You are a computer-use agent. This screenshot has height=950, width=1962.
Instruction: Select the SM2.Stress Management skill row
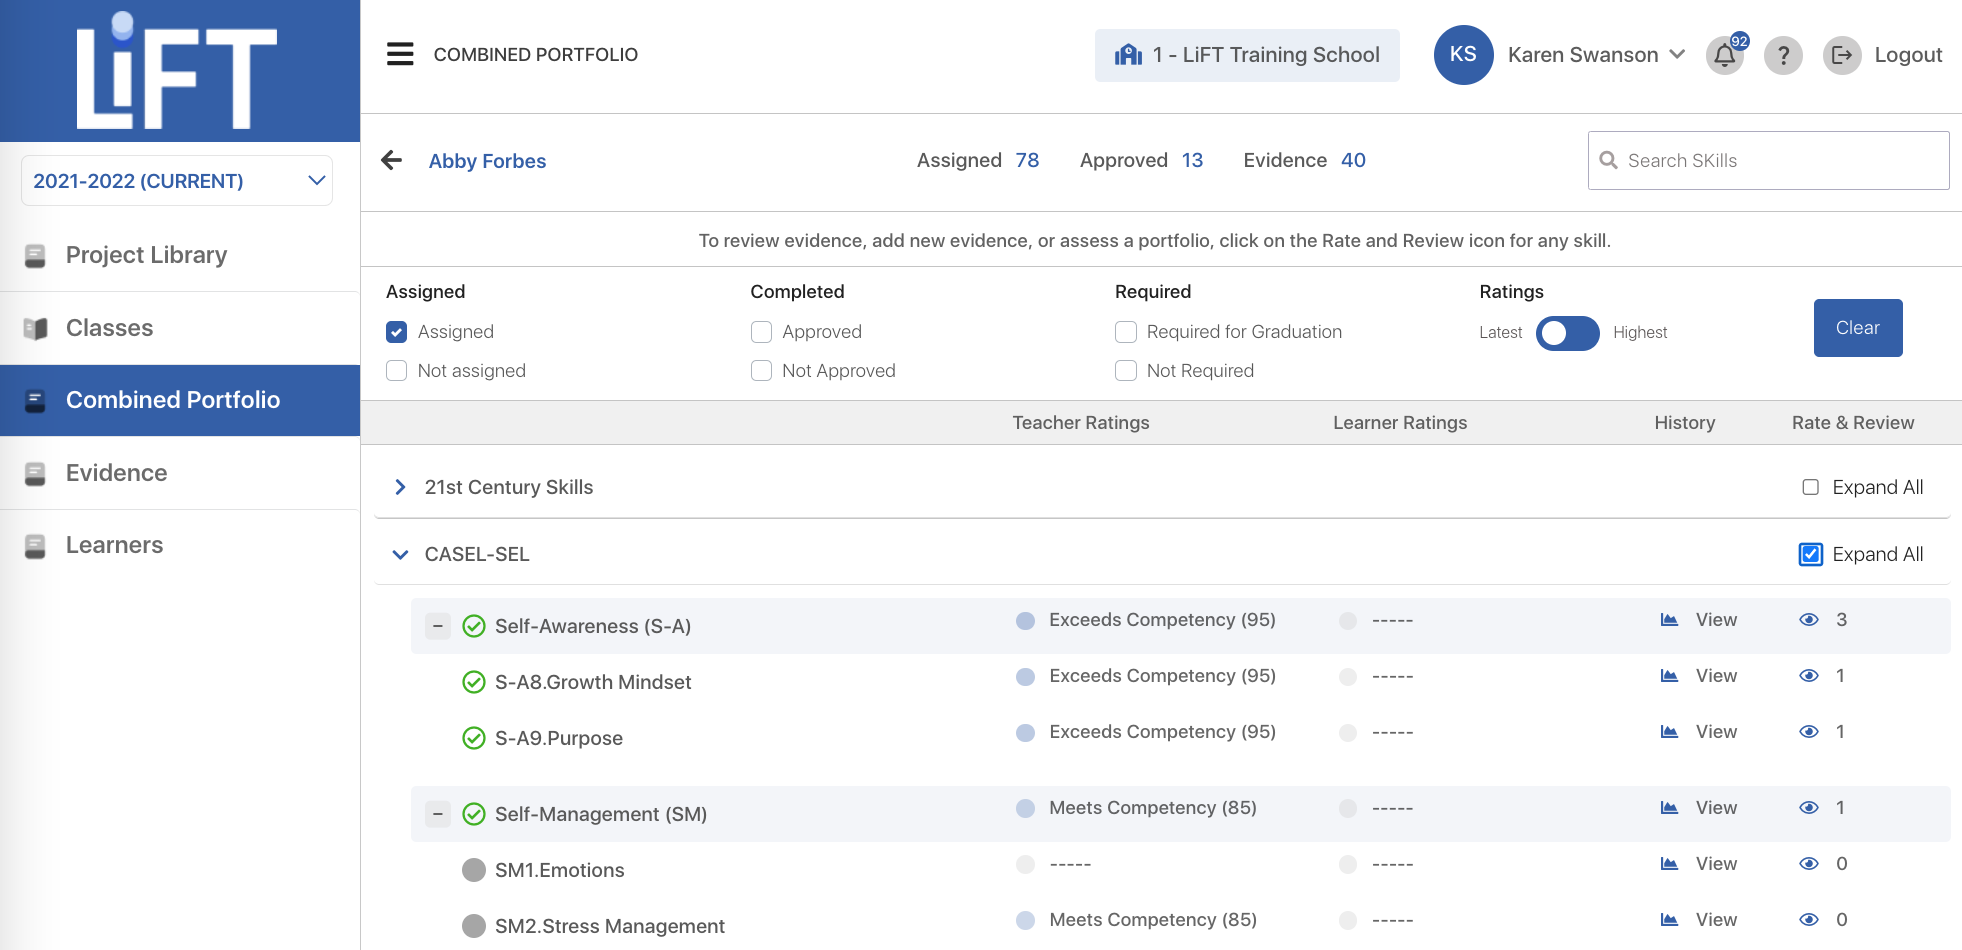coord(1180,926)
